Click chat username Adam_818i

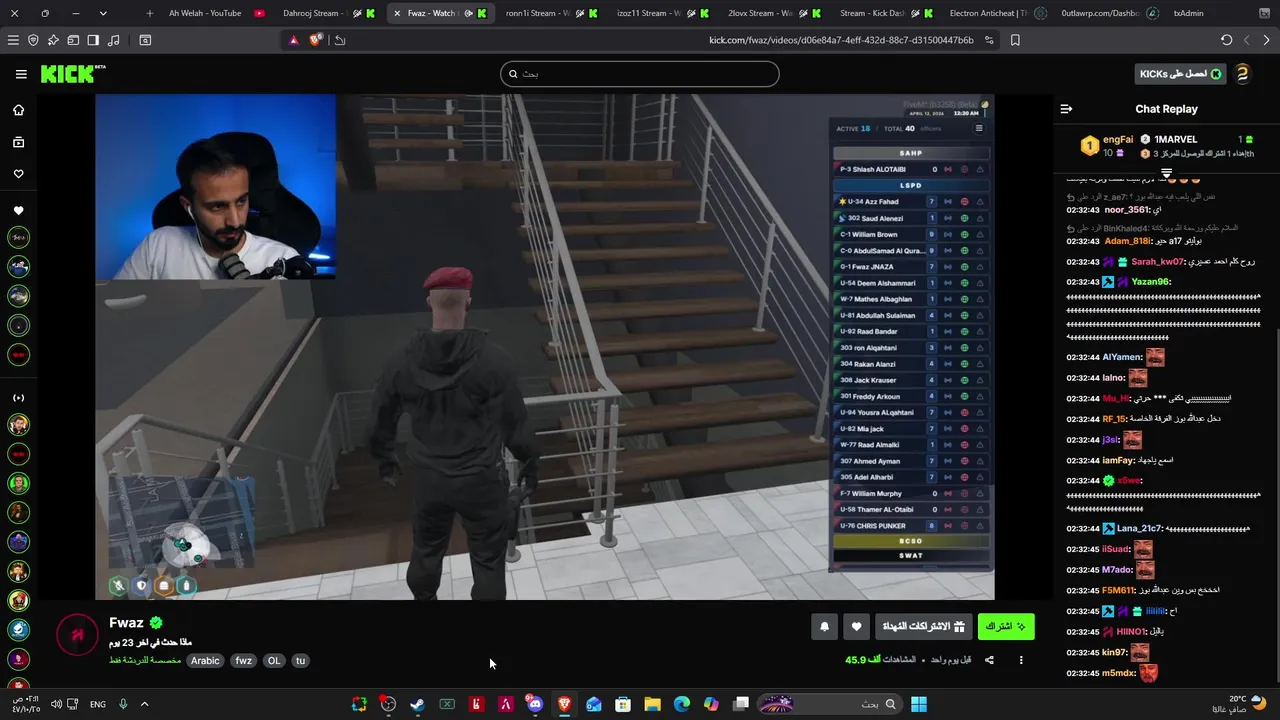1128,241
